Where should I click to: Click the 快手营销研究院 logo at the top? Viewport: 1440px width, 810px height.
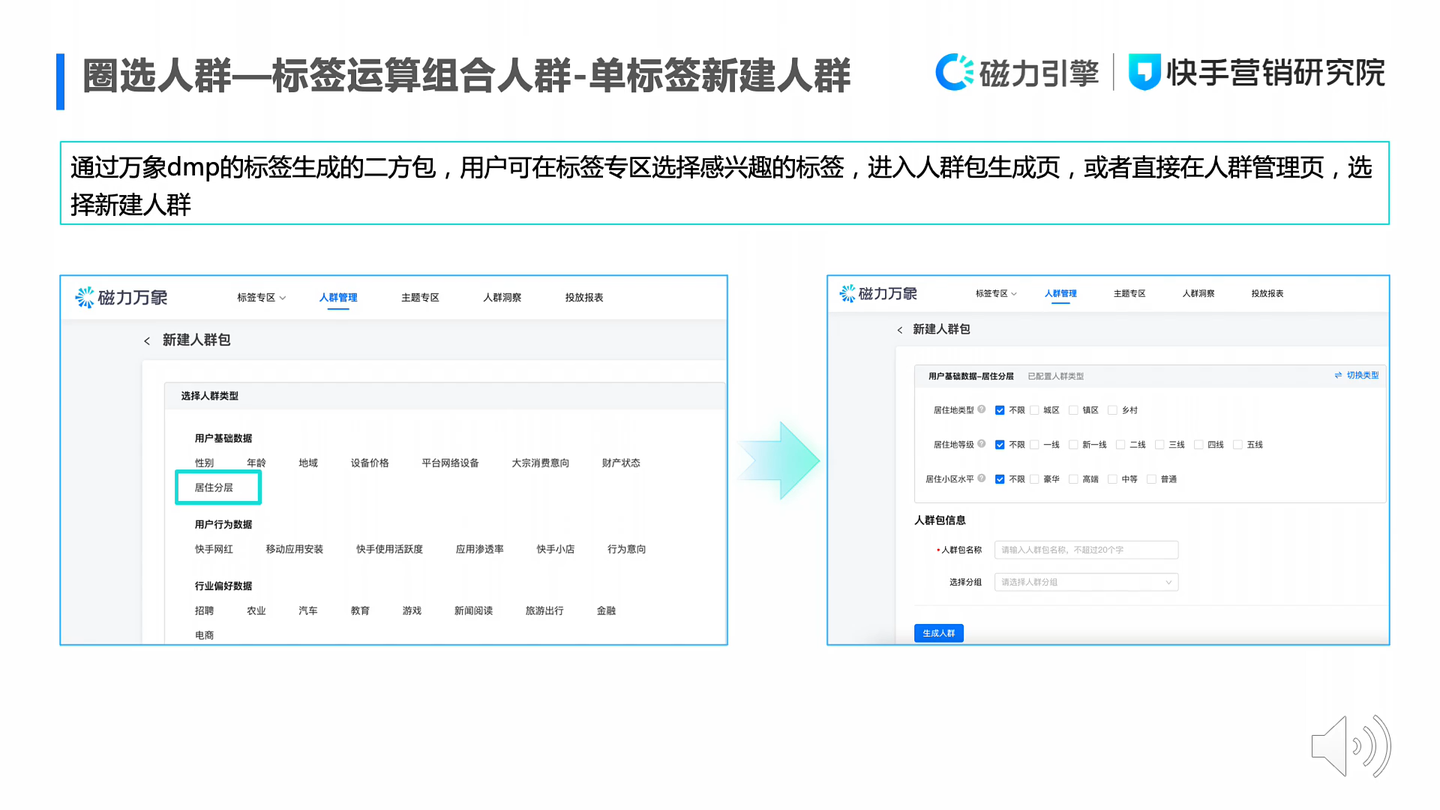coord(1257,72)
